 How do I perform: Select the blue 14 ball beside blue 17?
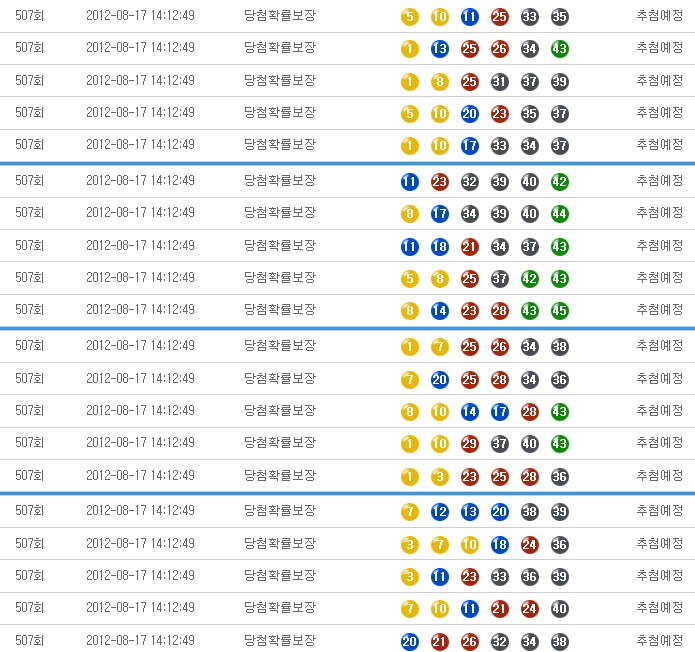(470, 411)
